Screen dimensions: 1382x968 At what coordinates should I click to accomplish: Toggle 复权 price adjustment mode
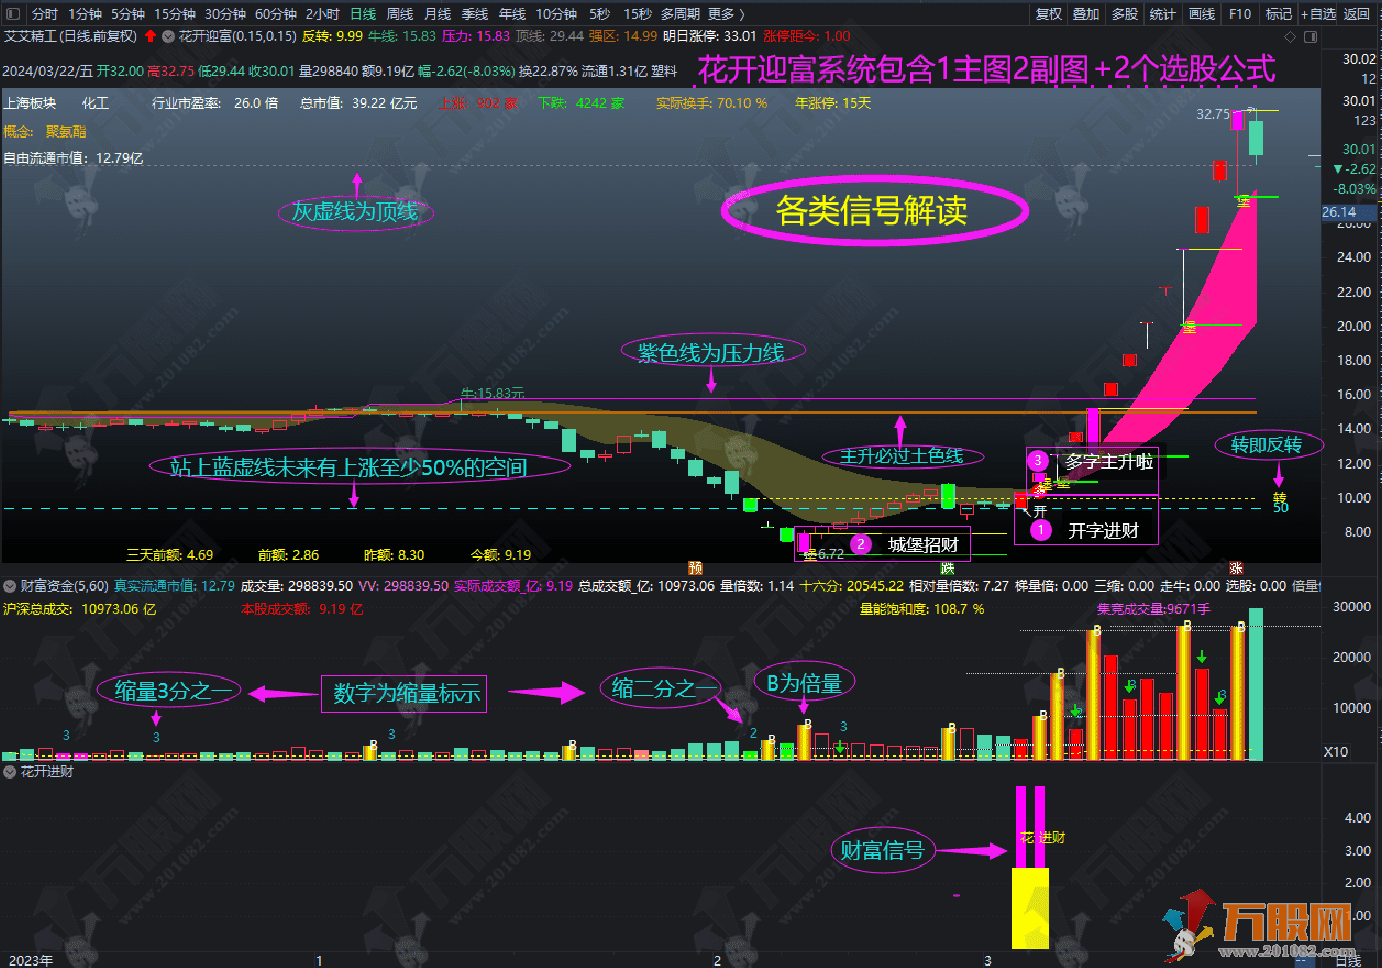point(1047,14)
